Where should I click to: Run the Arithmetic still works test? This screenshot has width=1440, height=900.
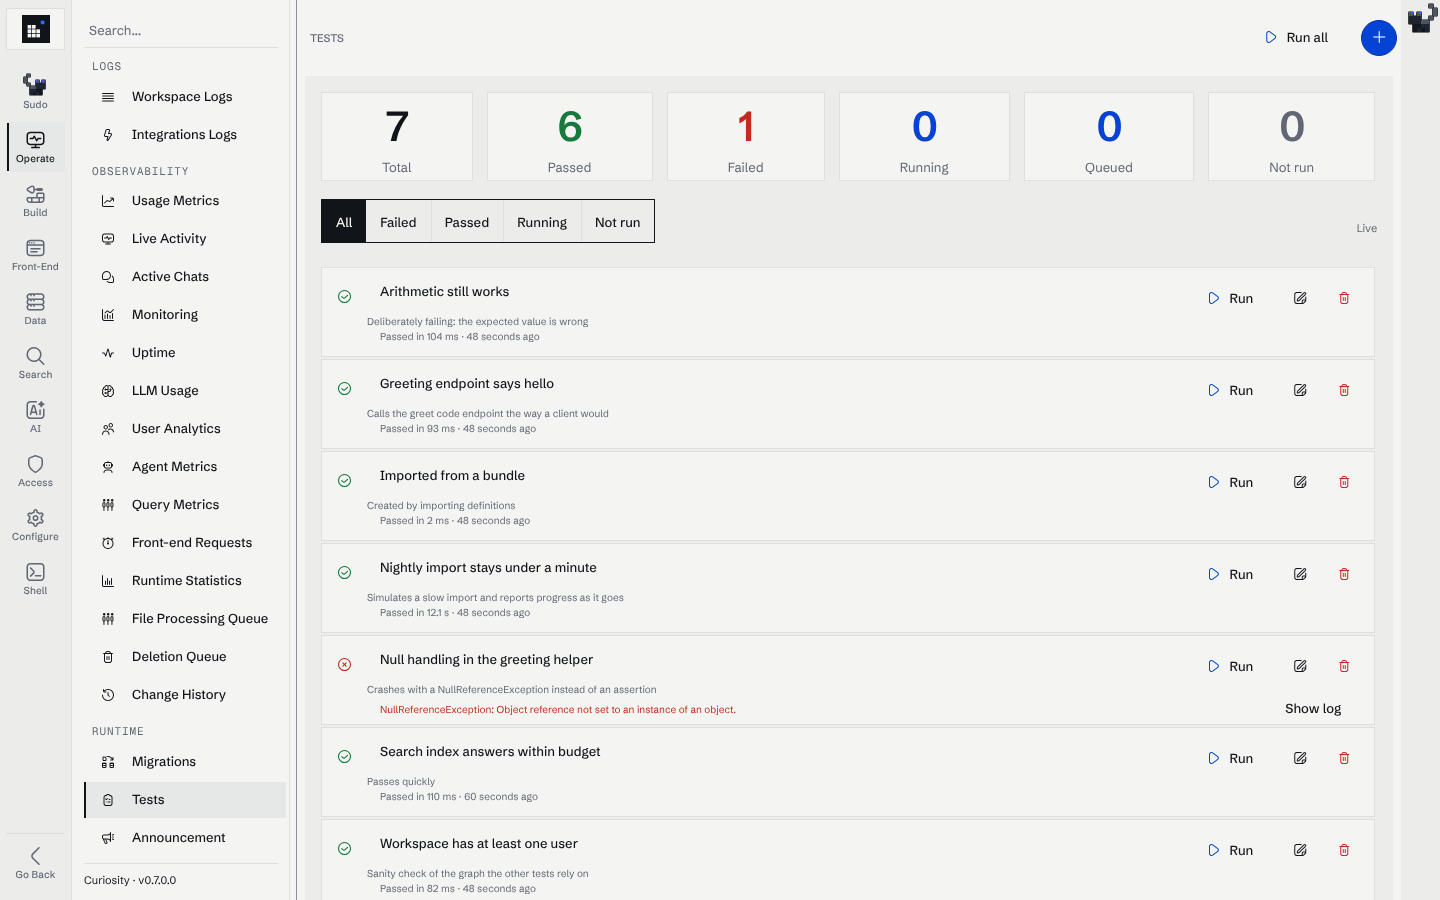point(1230,298)
